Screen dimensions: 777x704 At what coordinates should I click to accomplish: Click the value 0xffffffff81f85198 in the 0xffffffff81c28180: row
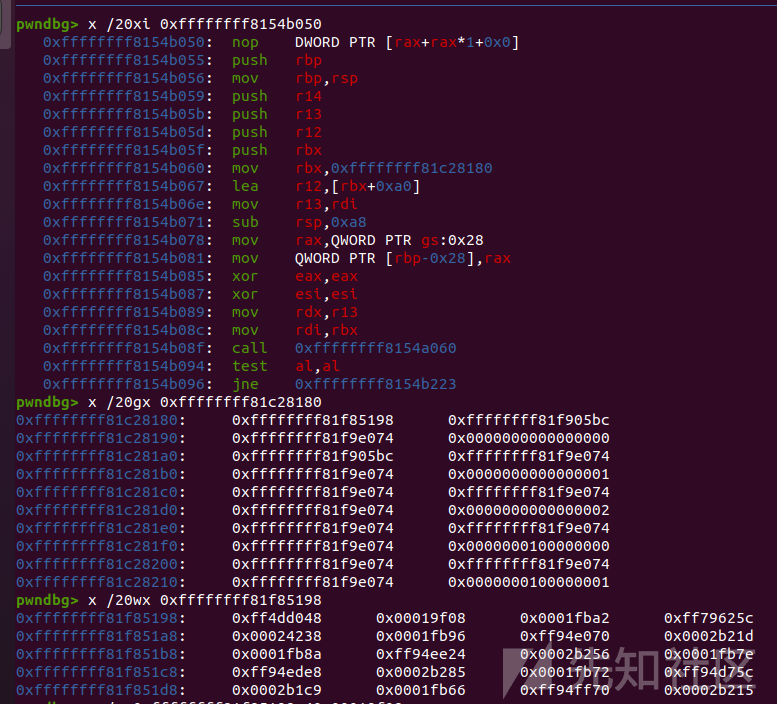pos(313,420)
